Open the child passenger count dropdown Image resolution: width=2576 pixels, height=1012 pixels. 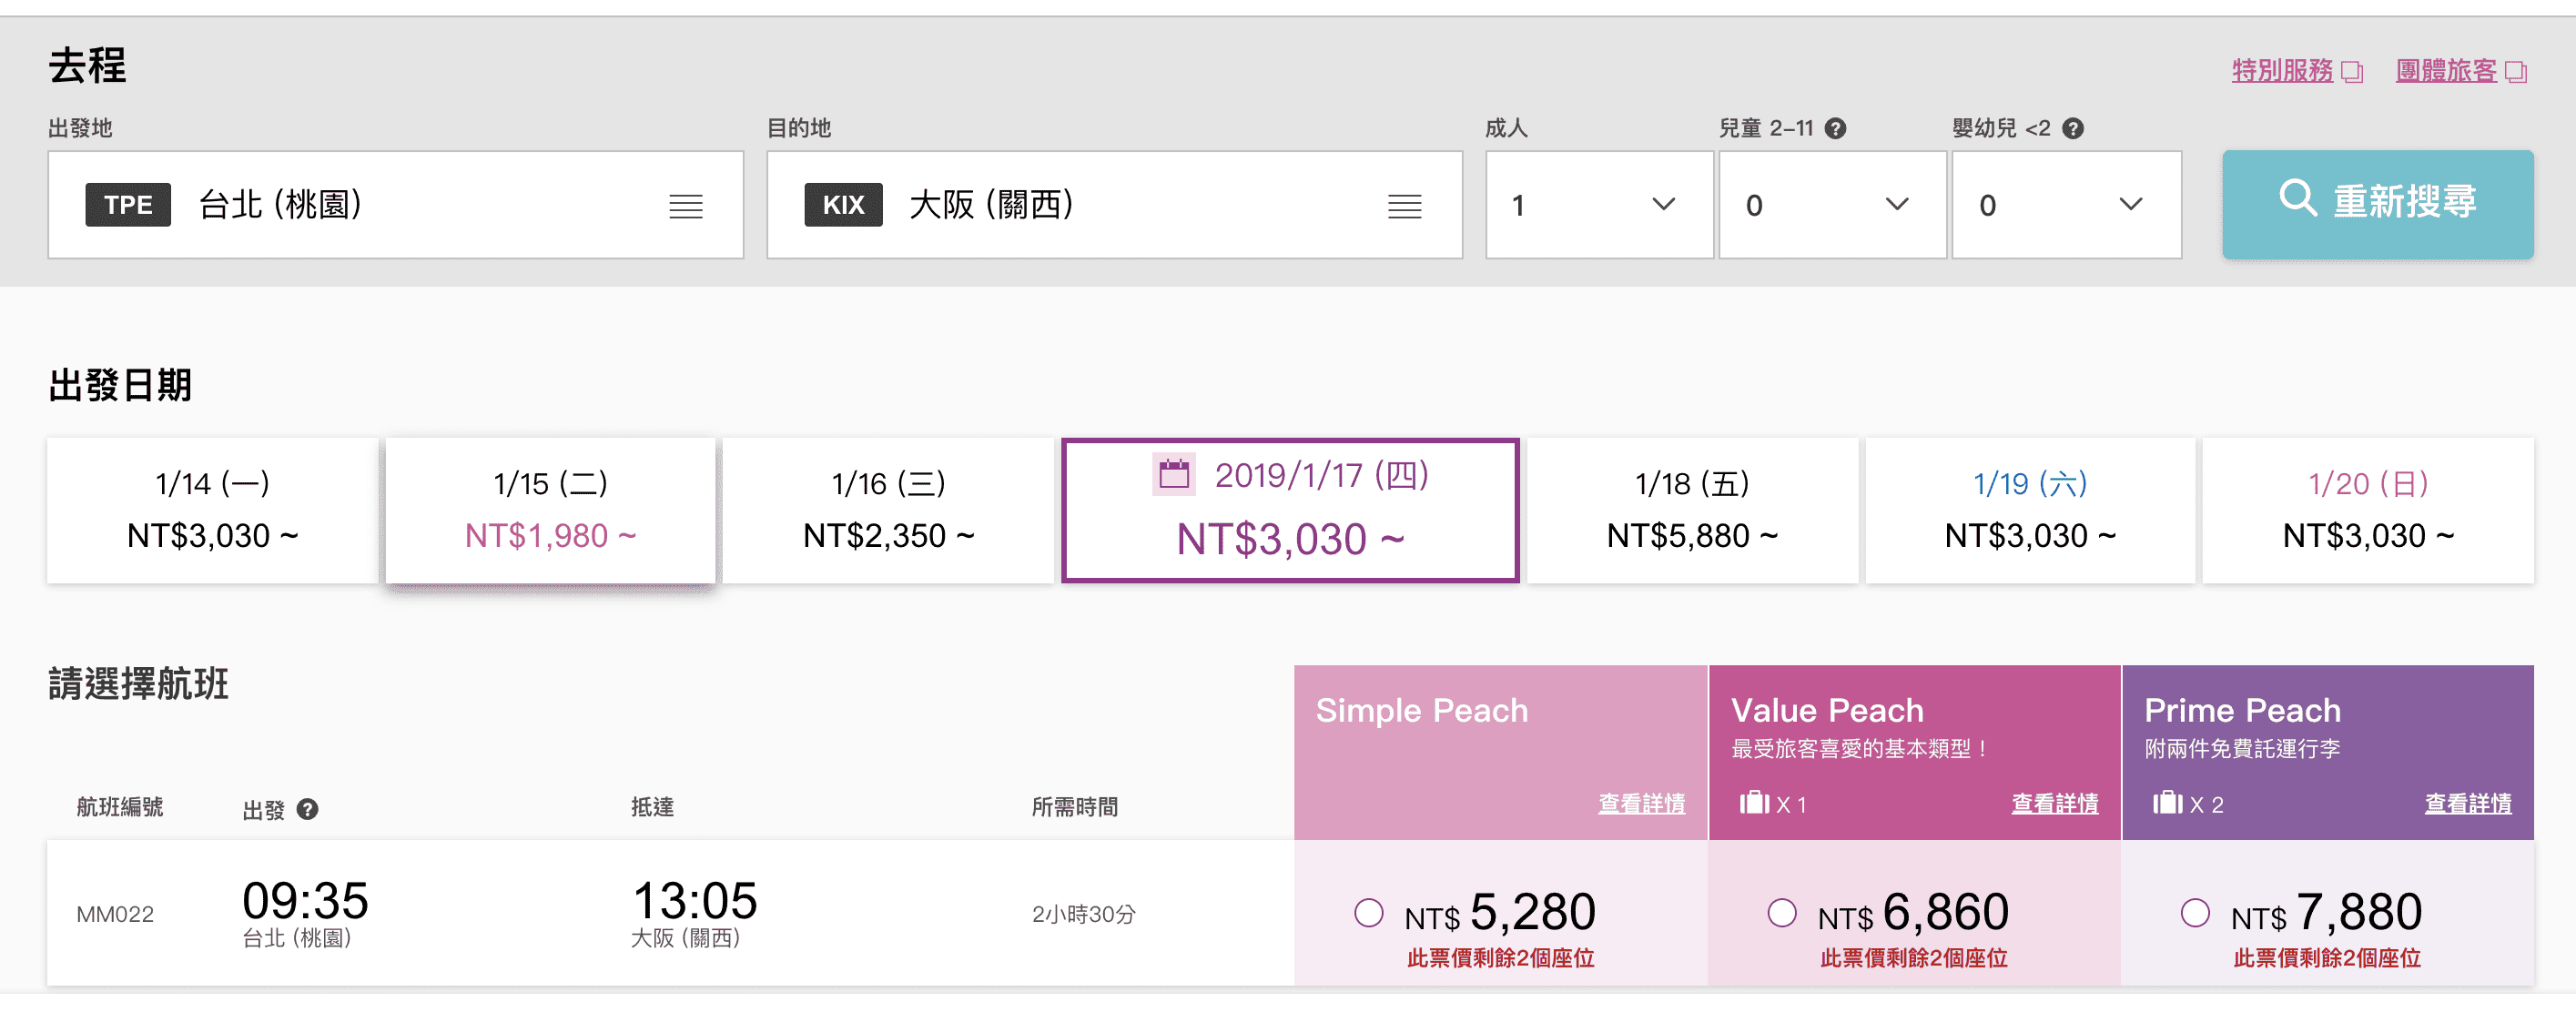(1832, 205)
